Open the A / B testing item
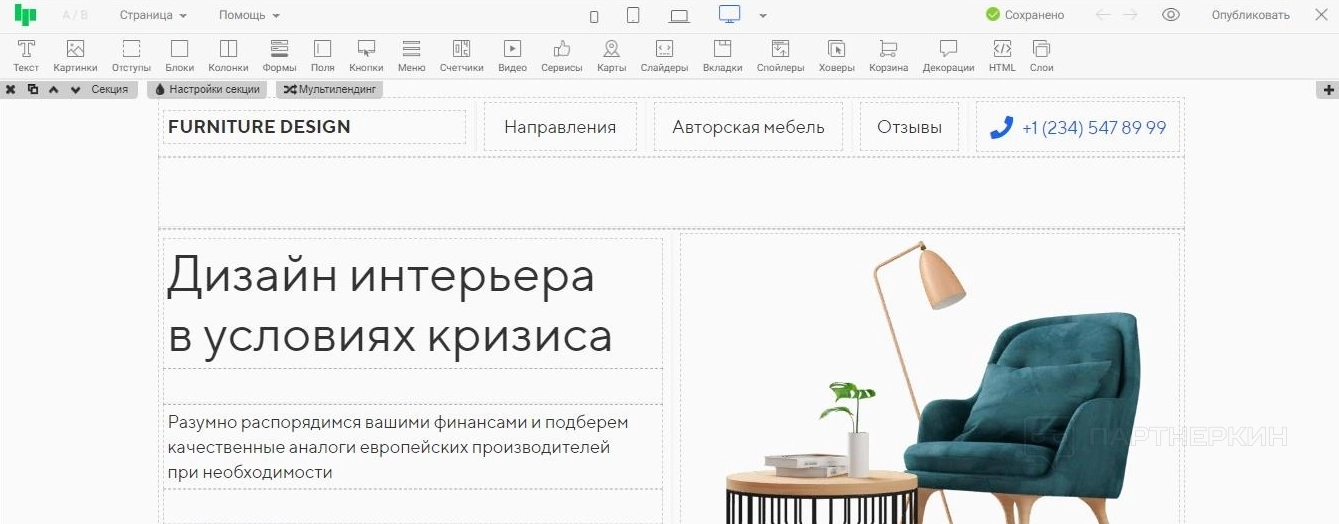The height and width of the screenshot is (524, 1339). 75,15
